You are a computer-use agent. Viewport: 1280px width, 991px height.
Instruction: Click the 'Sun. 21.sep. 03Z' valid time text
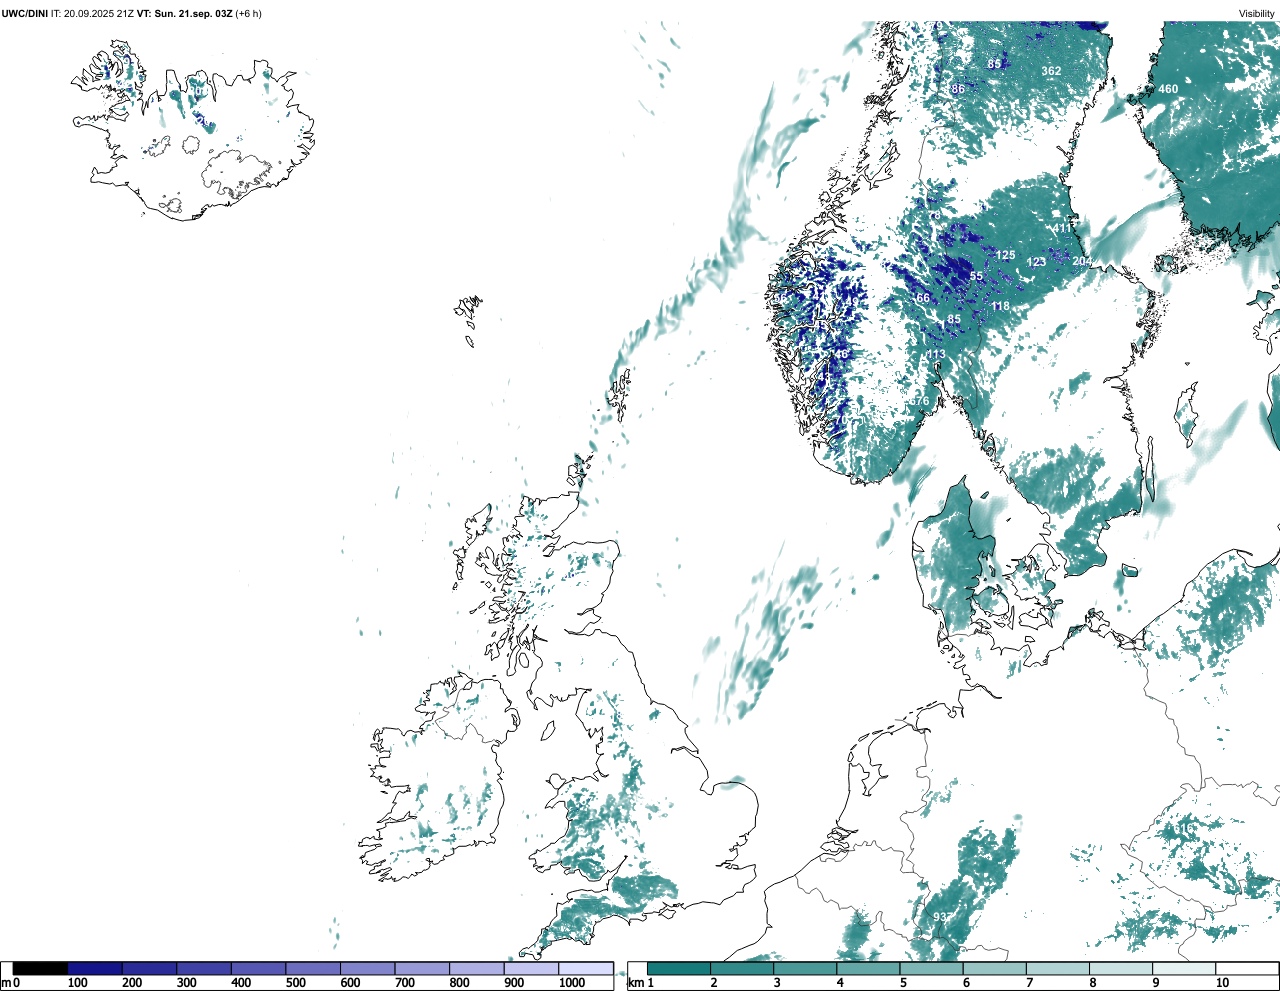(x=193, y=14)
